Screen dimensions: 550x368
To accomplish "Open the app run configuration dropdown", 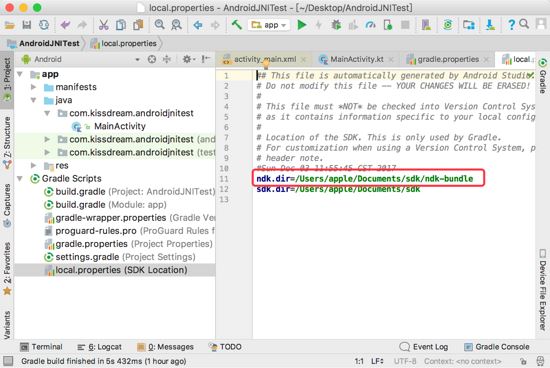I will tap(269, 25).
